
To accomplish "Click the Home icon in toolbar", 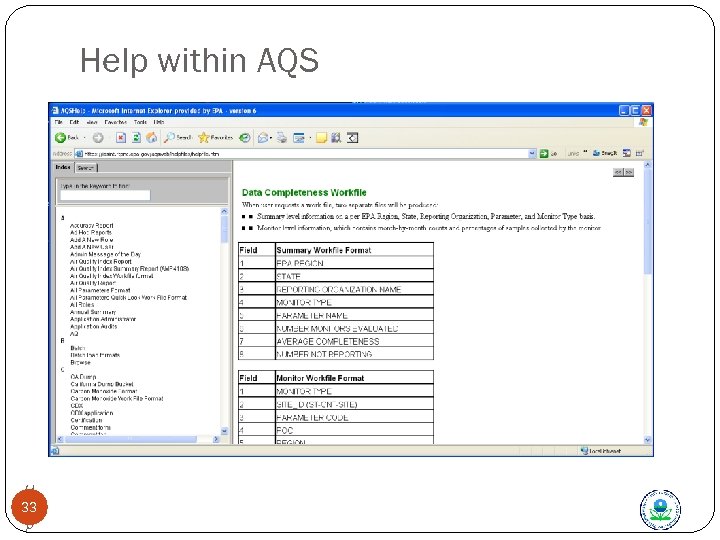I will point(152,137).
